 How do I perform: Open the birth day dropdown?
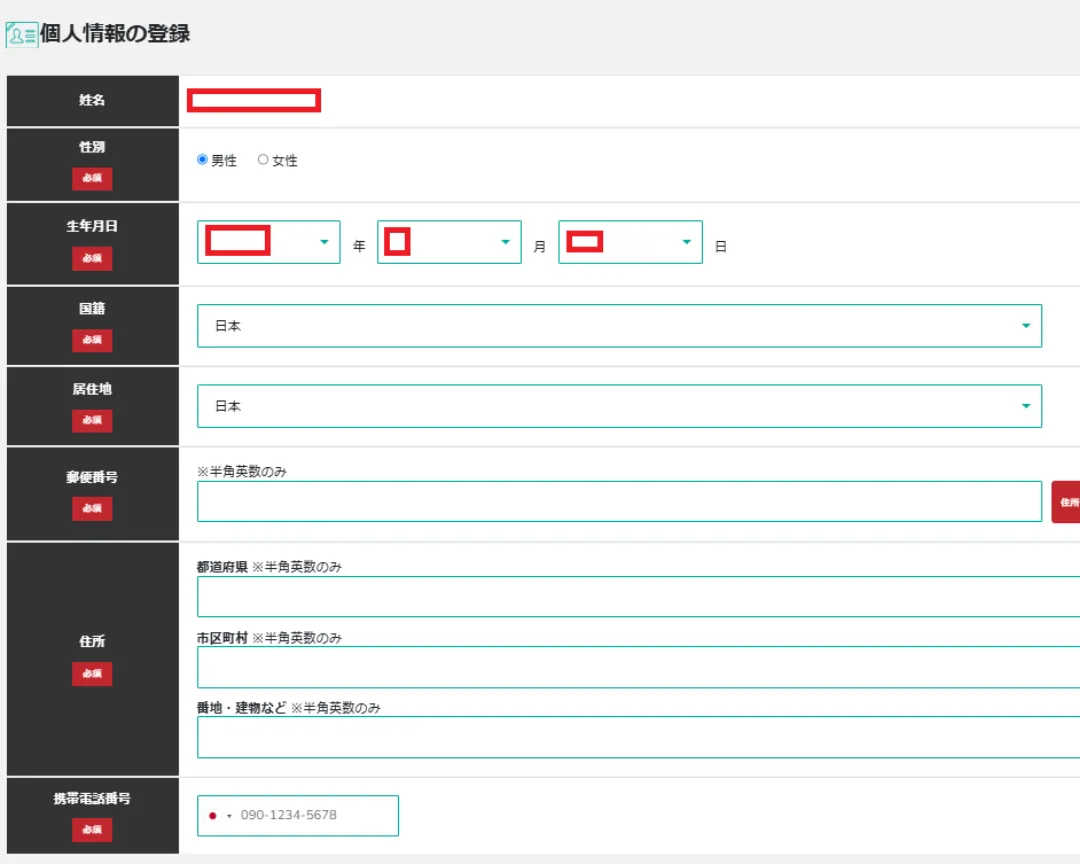(630, 242)
